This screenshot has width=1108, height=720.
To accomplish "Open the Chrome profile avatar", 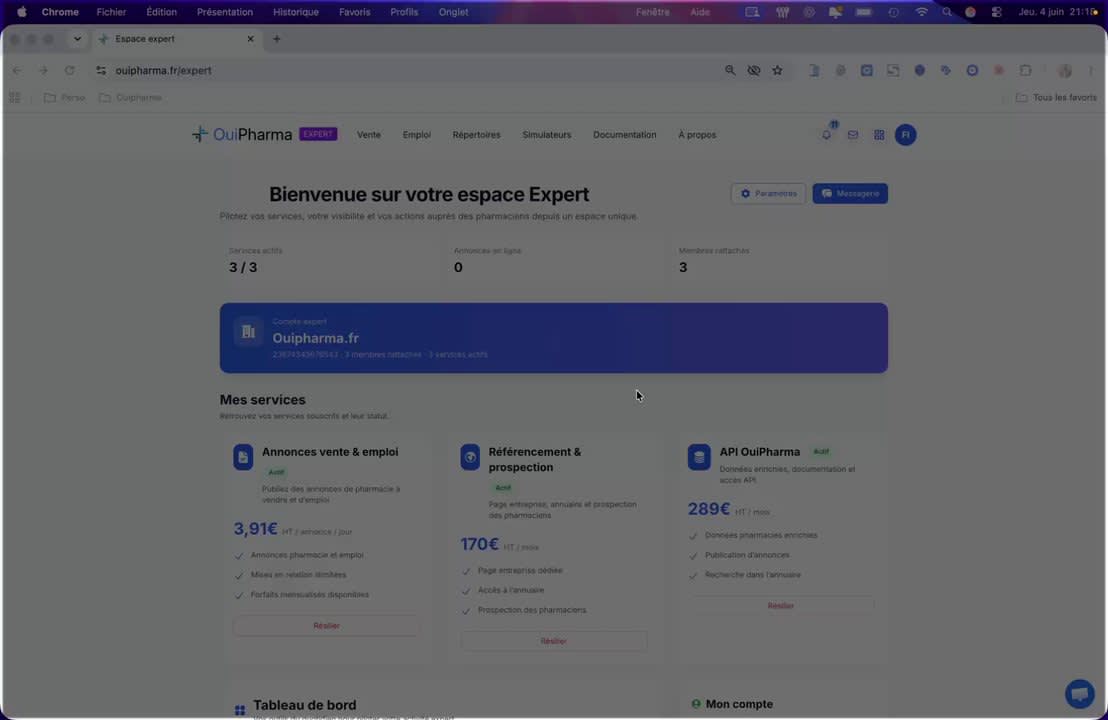I will coord(1065,71).
